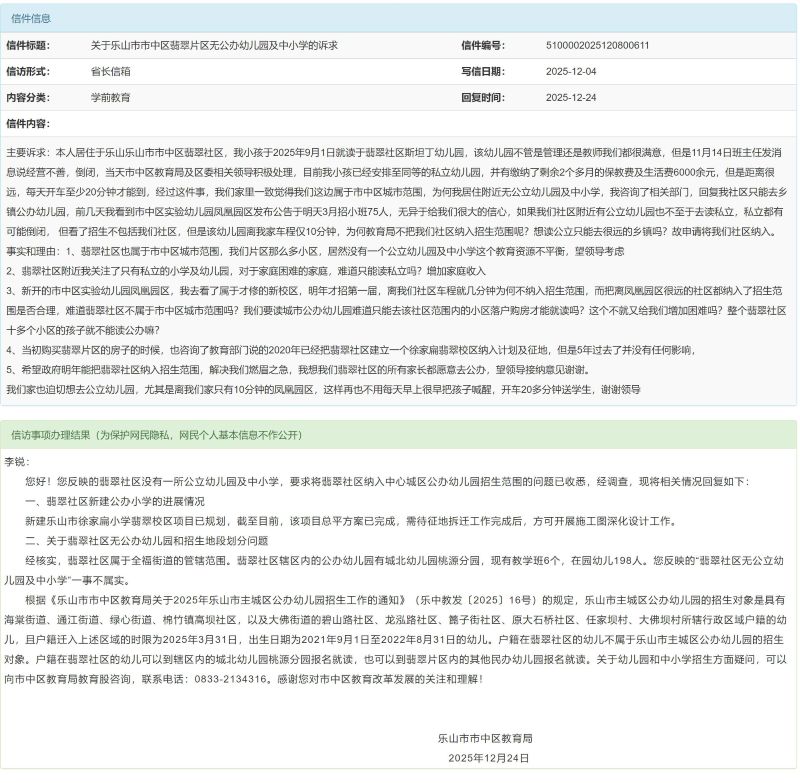Click the 信访事项办理结果 section header
The image size is (800, 783).
(156, 436)
